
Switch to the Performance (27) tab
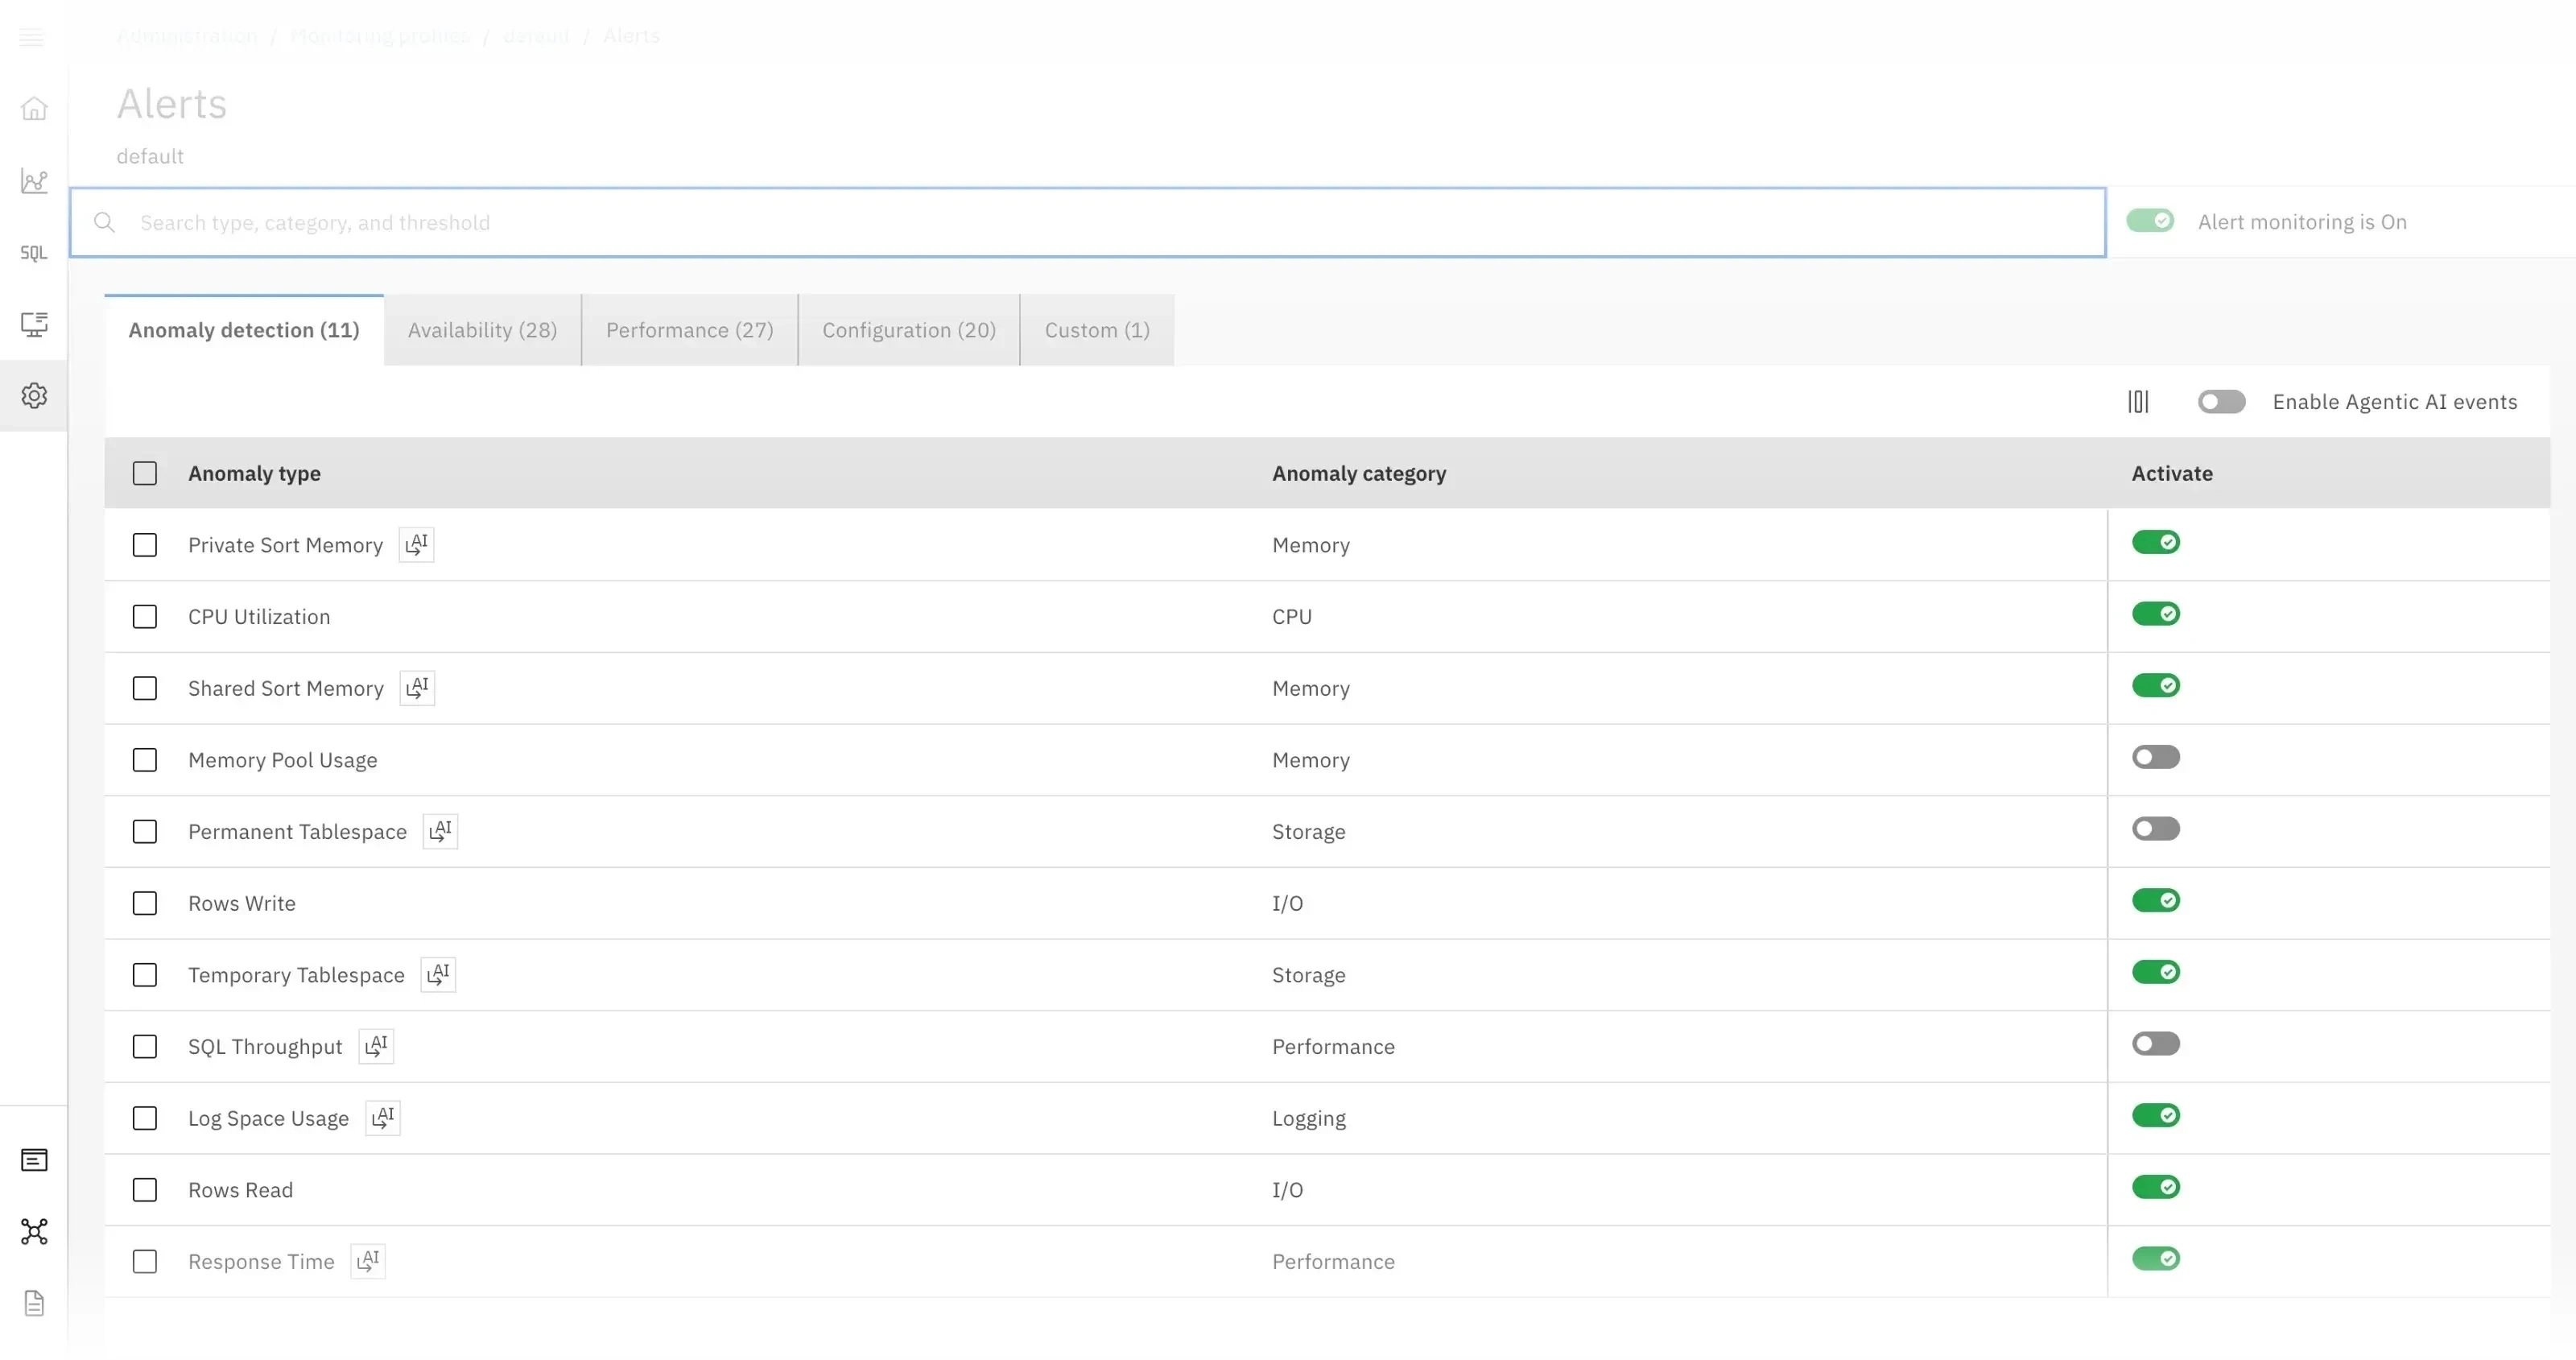point(690,330)
